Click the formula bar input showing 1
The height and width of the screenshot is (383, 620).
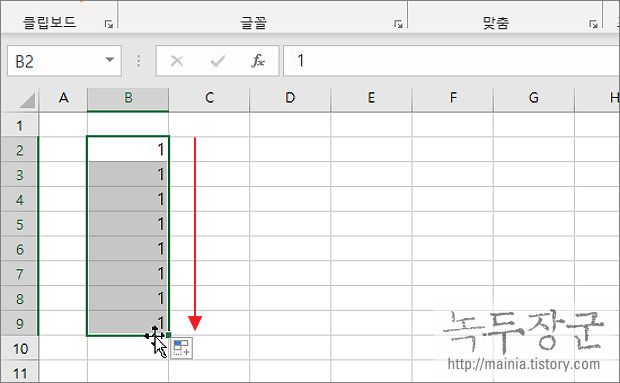tap(452, 61)
